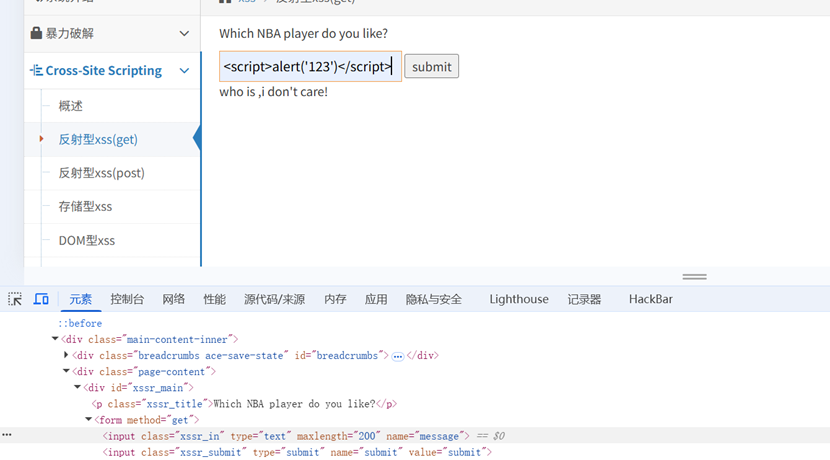Click the three-dots gutter icon on the selected row

pyautogui.click(x=7, y=435)
